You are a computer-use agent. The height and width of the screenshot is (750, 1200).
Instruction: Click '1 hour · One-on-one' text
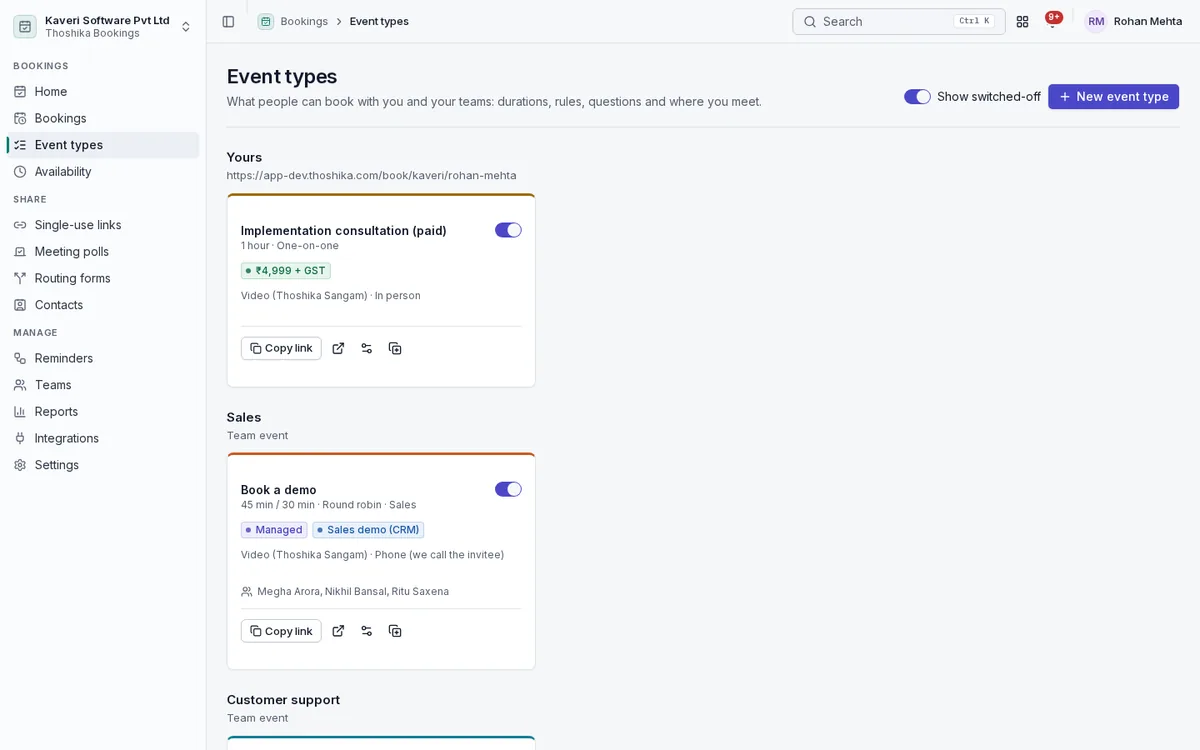(x=290, y=246)
